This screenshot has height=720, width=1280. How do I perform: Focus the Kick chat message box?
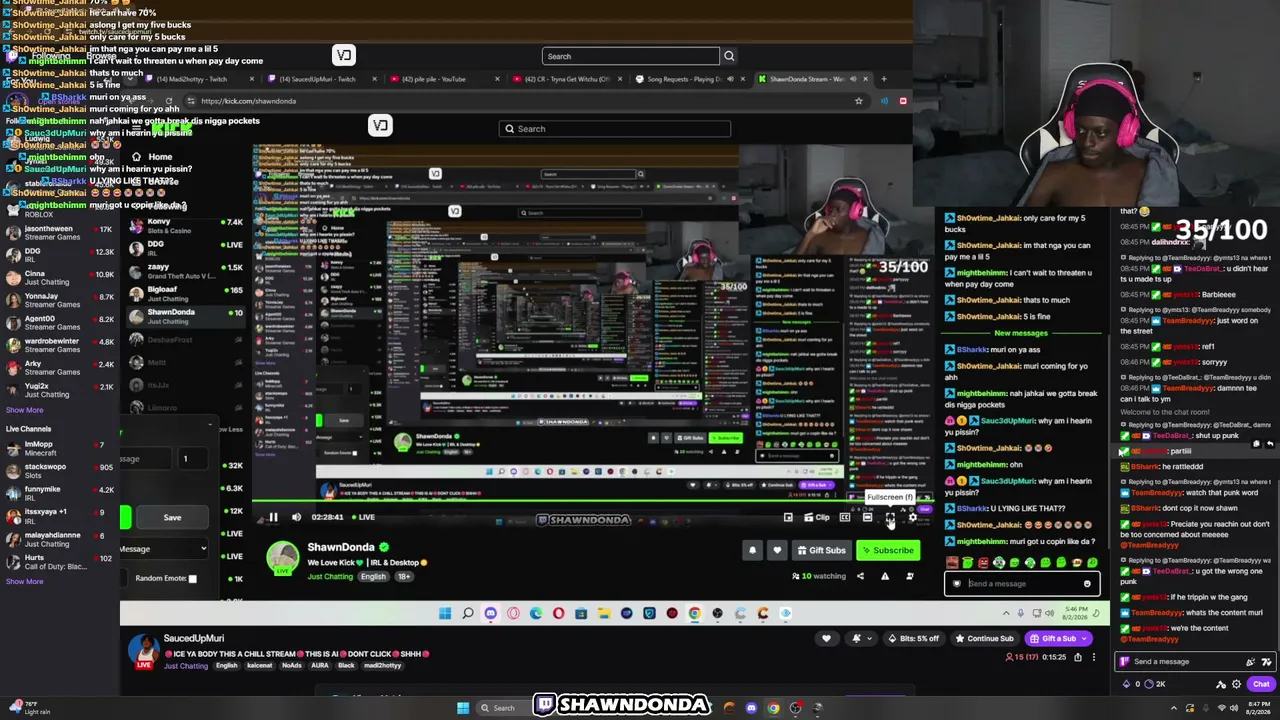(1021, 584)
